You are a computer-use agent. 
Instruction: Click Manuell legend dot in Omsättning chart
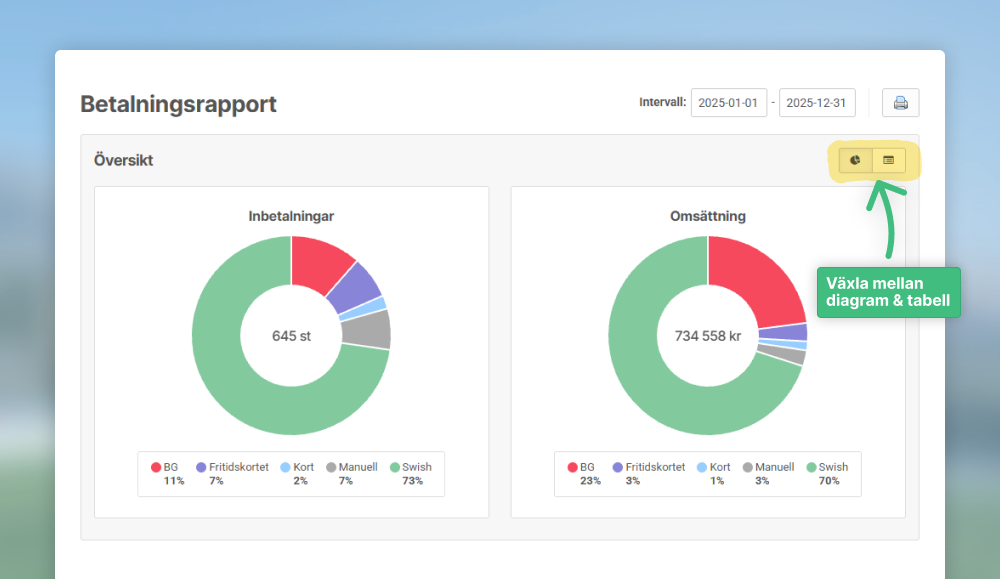point(747,467)
